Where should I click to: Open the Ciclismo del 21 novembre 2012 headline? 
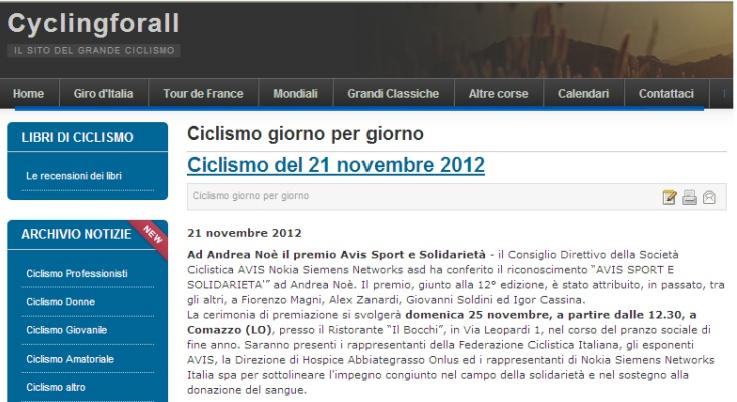(336, 165)
